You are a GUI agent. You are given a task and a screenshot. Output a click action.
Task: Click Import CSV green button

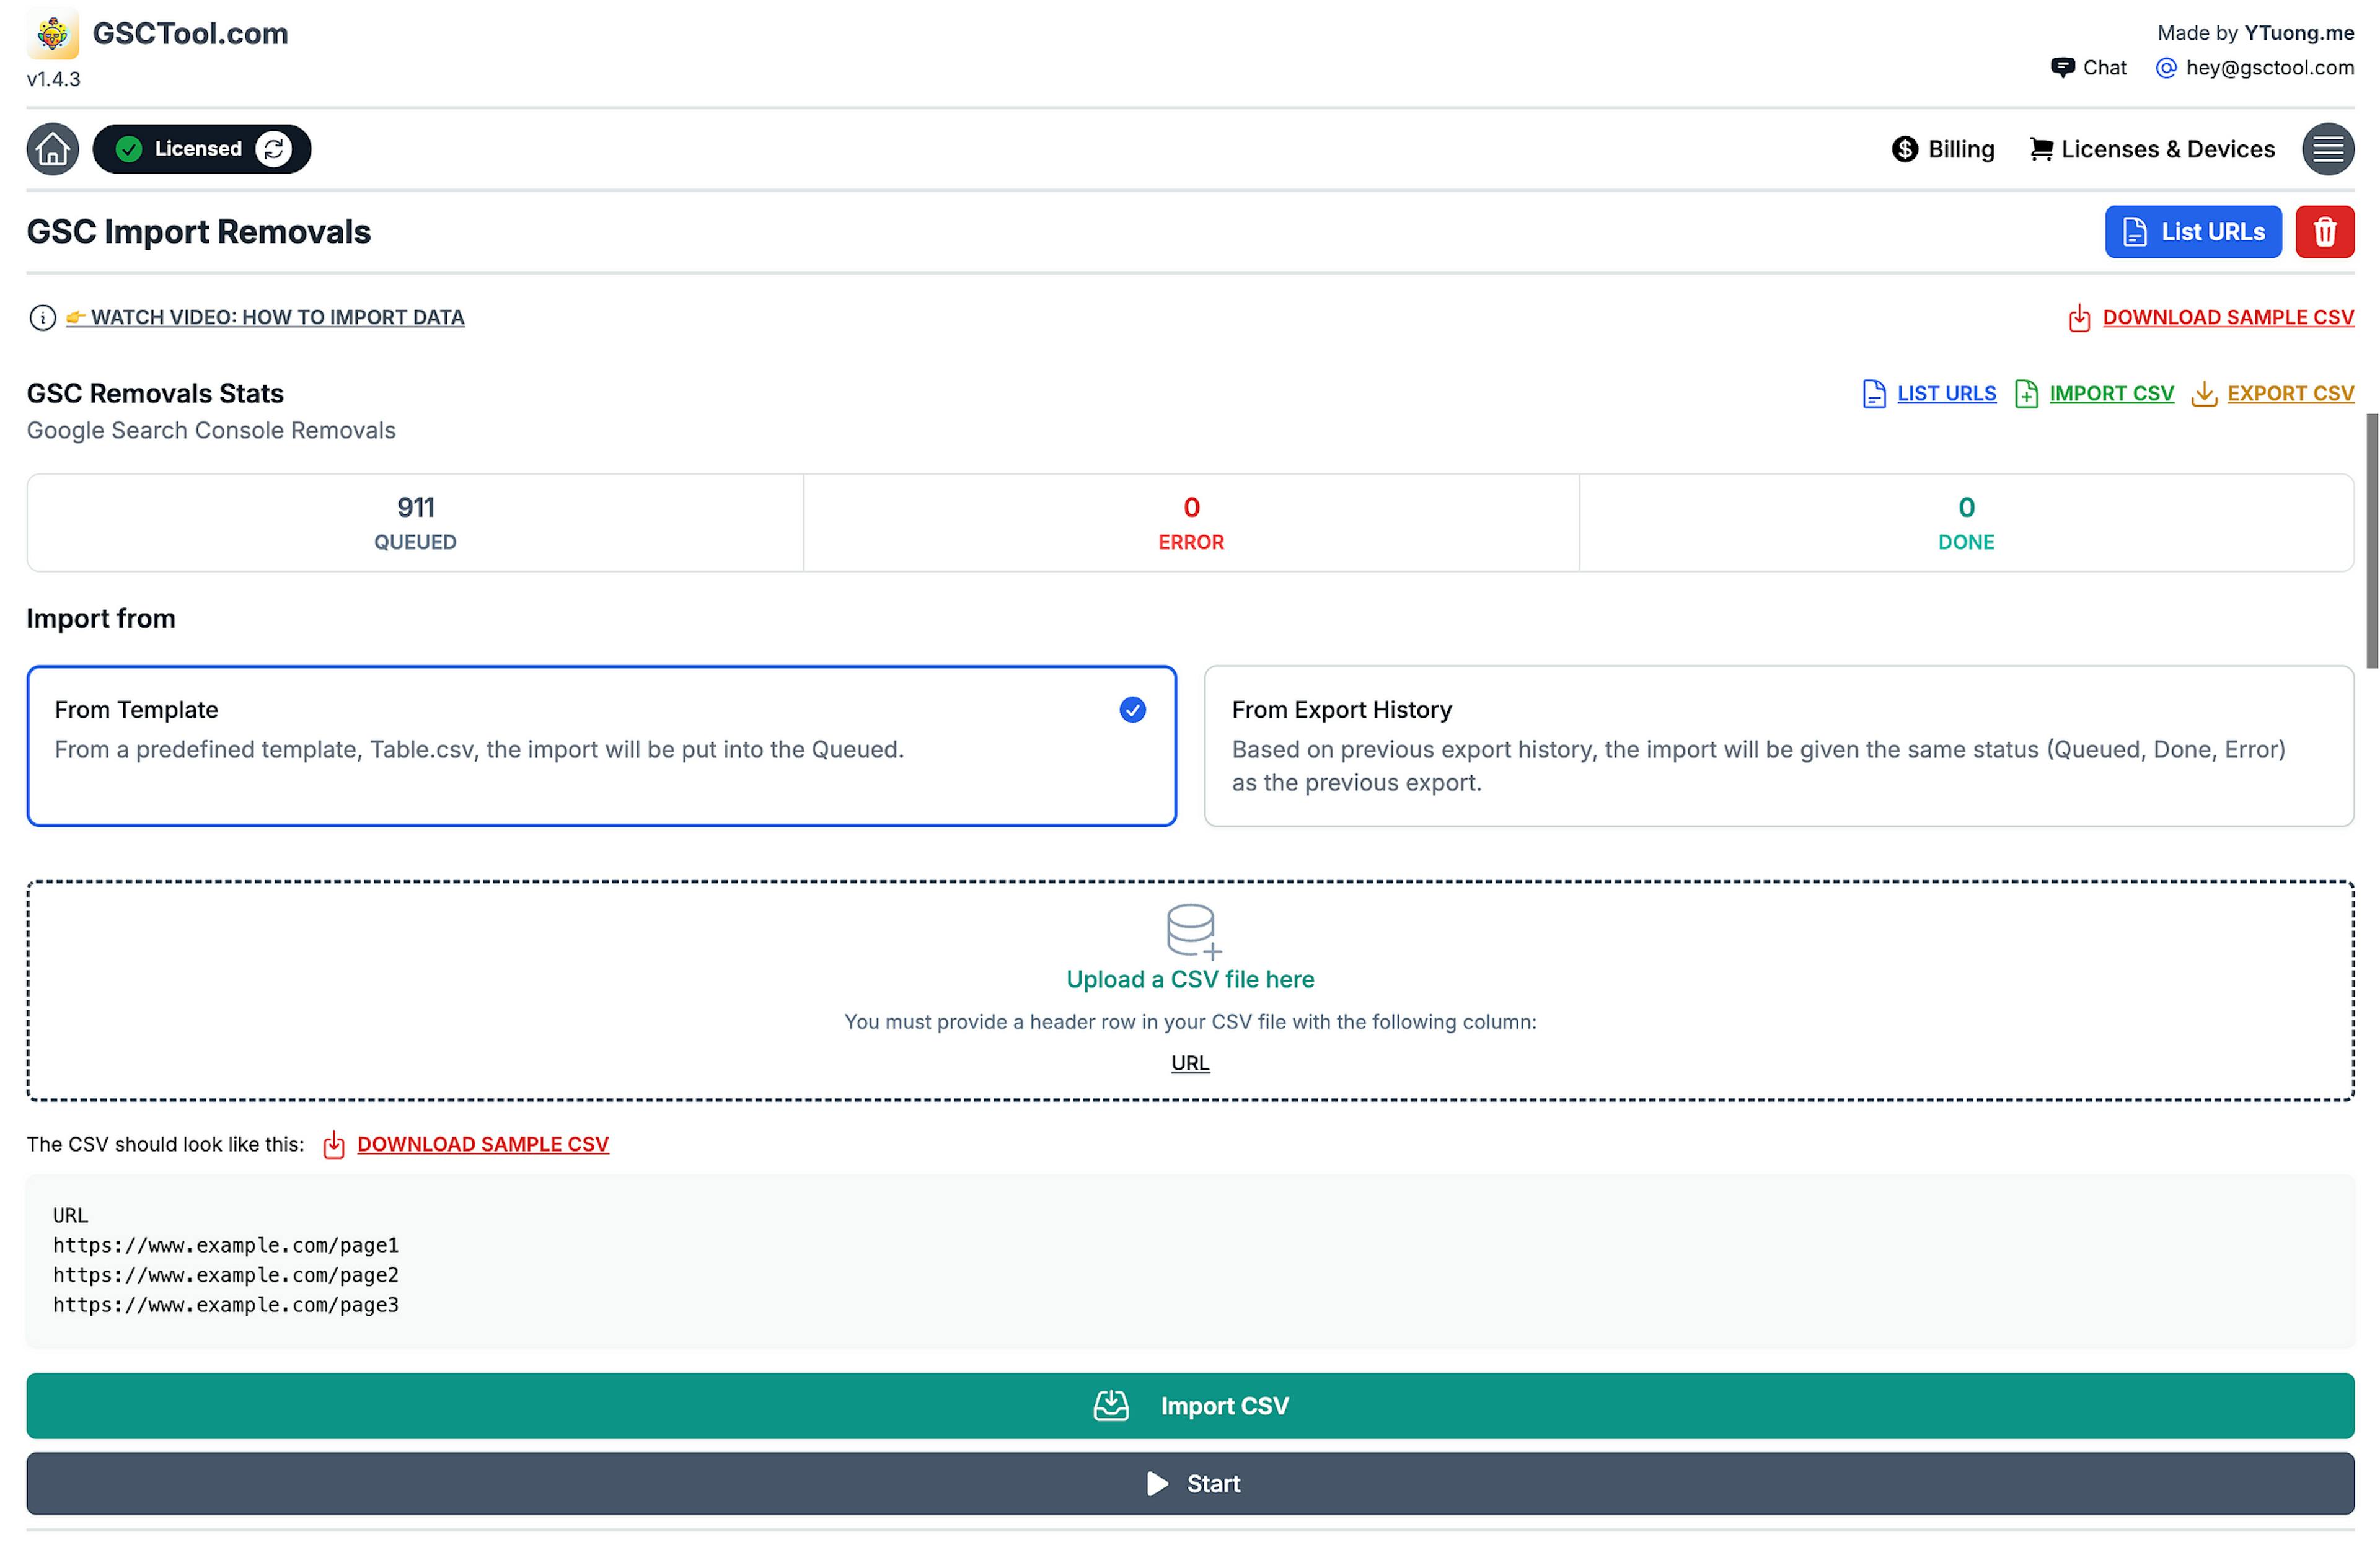pyautogui.click(x=1190, y=1405)
